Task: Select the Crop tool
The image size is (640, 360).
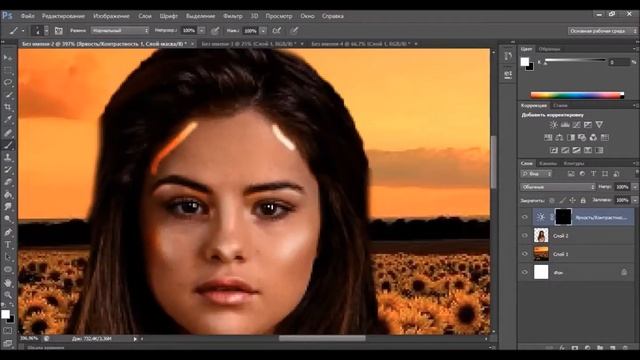Action: click(8, 107)
